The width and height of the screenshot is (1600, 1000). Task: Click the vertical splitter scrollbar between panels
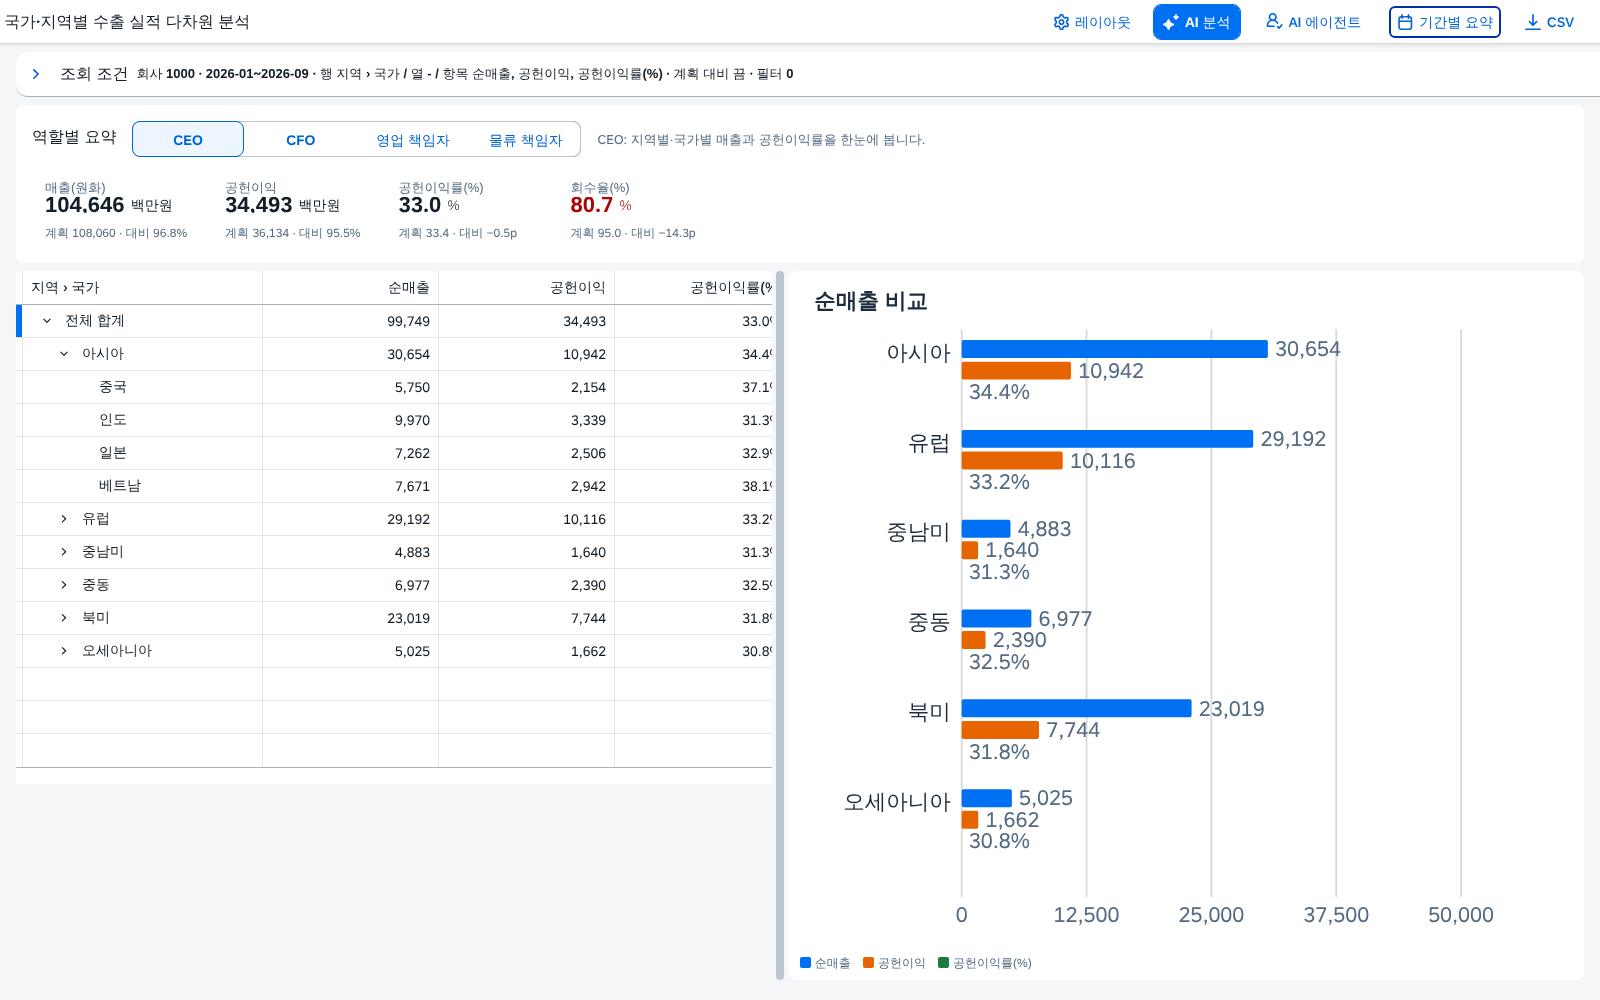[x=780, y=625]
